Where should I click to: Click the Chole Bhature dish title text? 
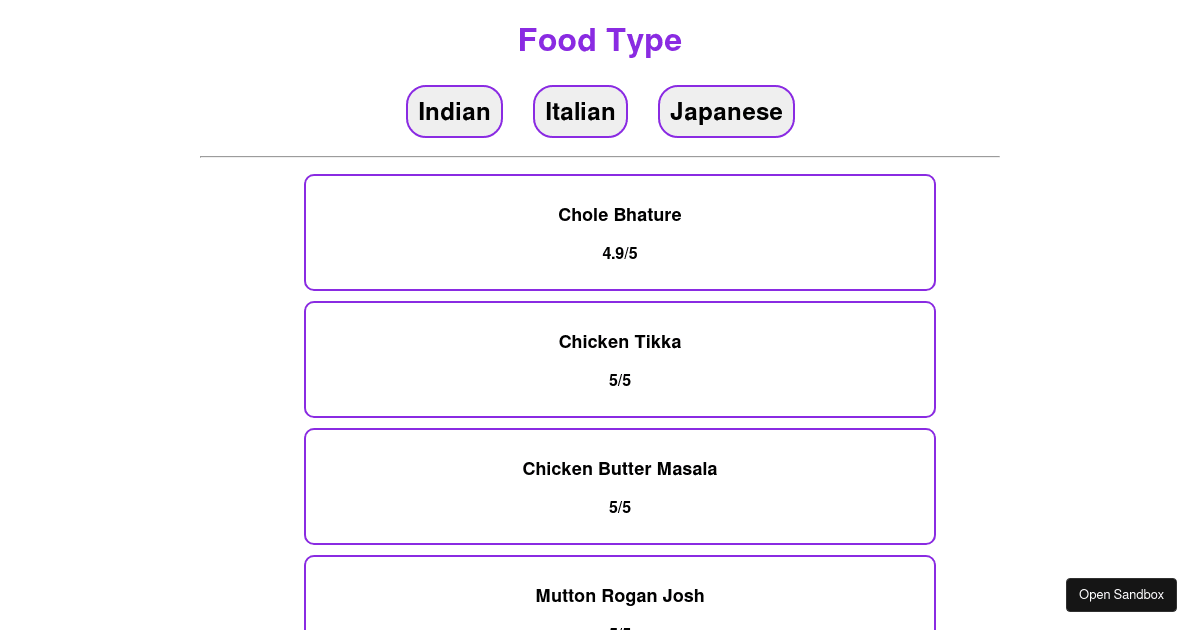point(620,215)
